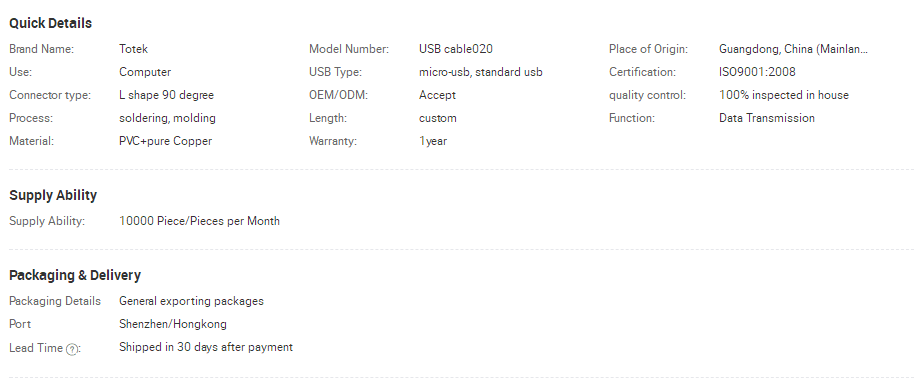Click the Quick Details heading

(51, 23)
